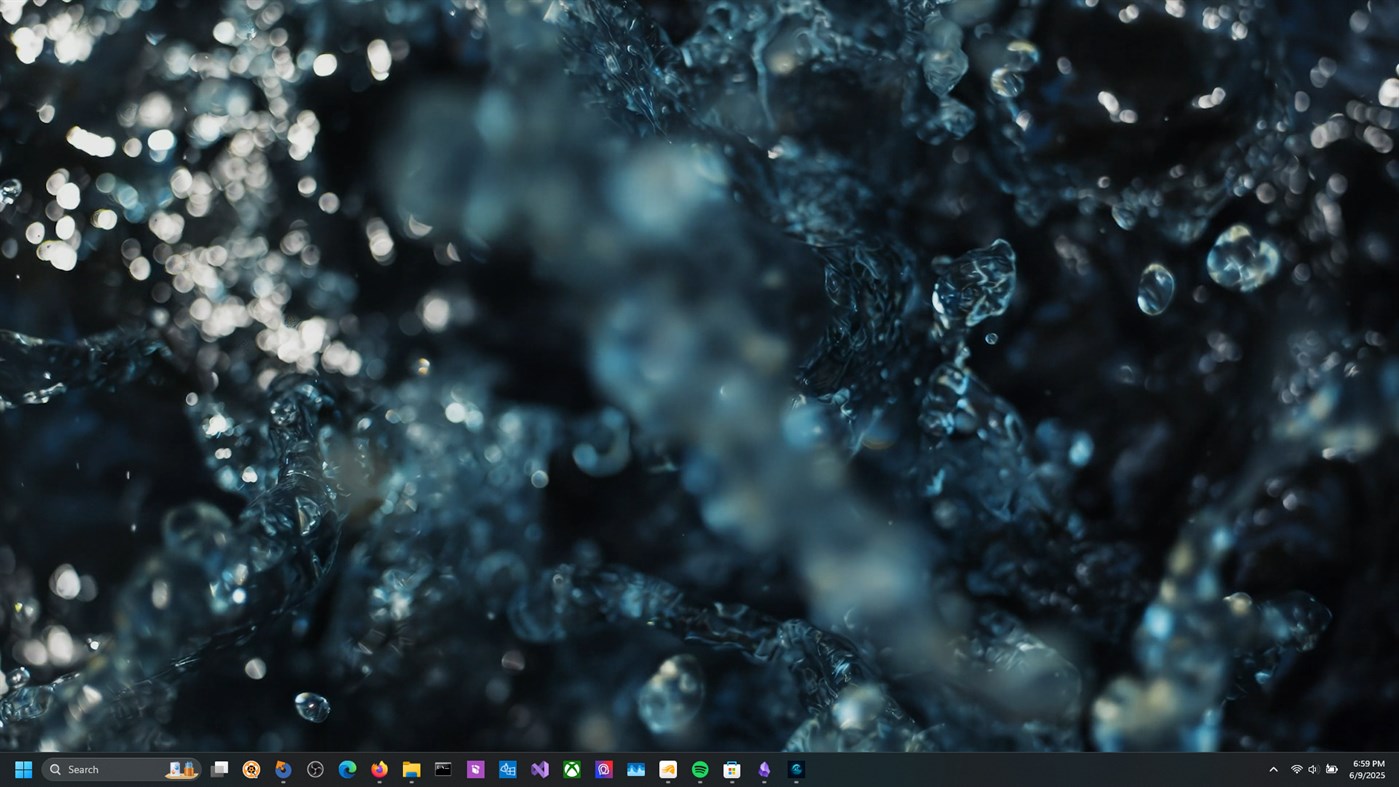This screenshot has width=1399, height=787.
Task: Expand the hidden system tray icons
Action: [x=1272, y=769]
